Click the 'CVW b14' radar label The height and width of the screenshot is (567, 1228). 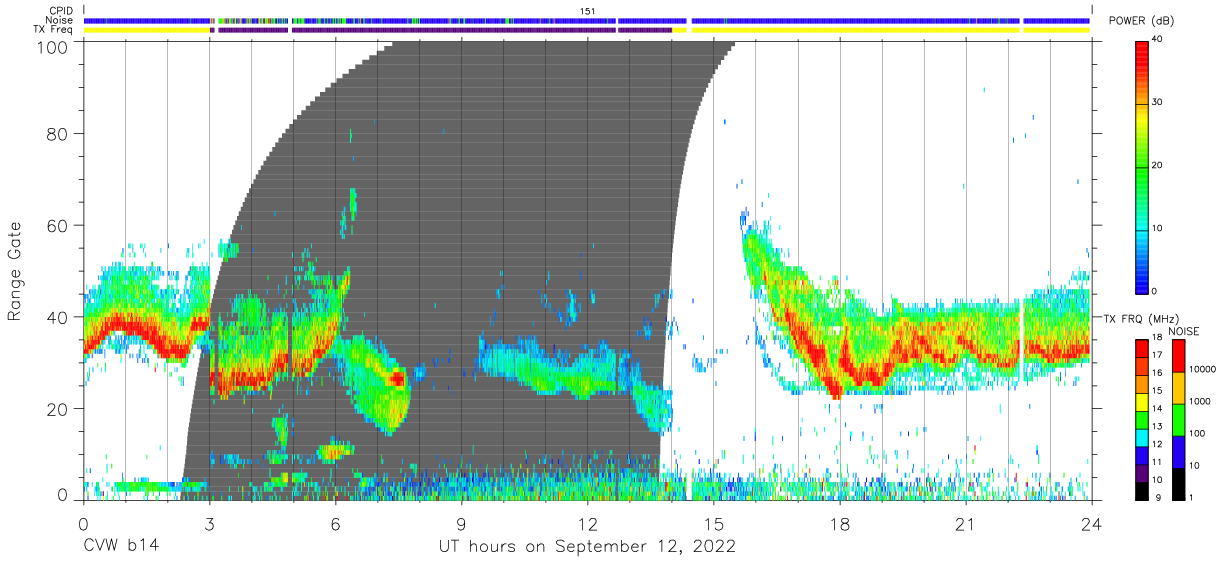point(121,547)
